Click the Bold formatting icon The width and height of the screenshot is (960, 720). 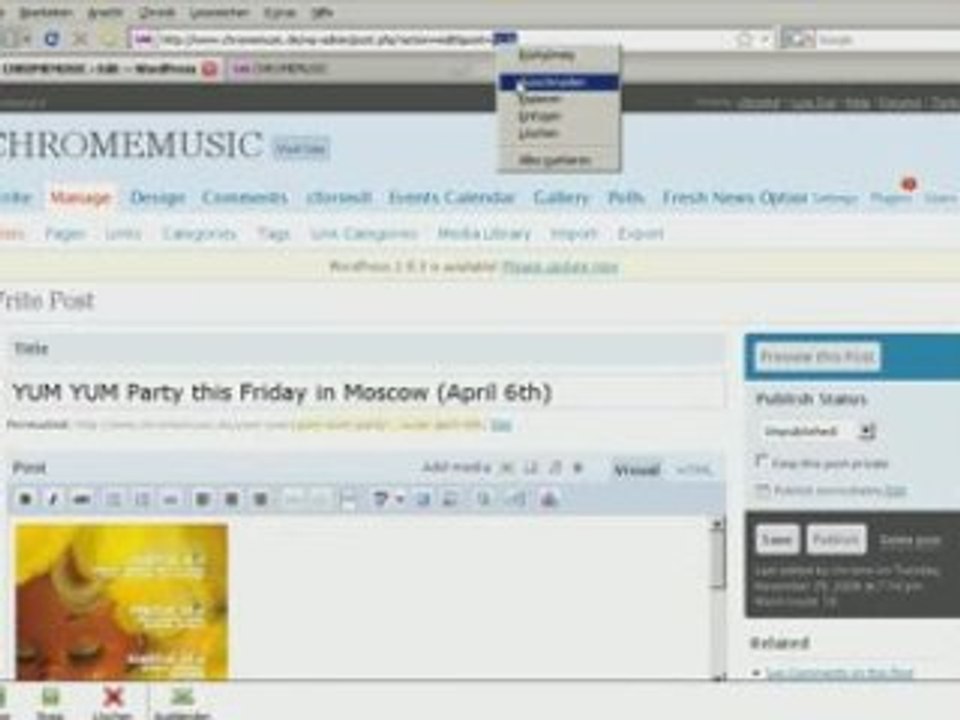click(x=26, y=500)
